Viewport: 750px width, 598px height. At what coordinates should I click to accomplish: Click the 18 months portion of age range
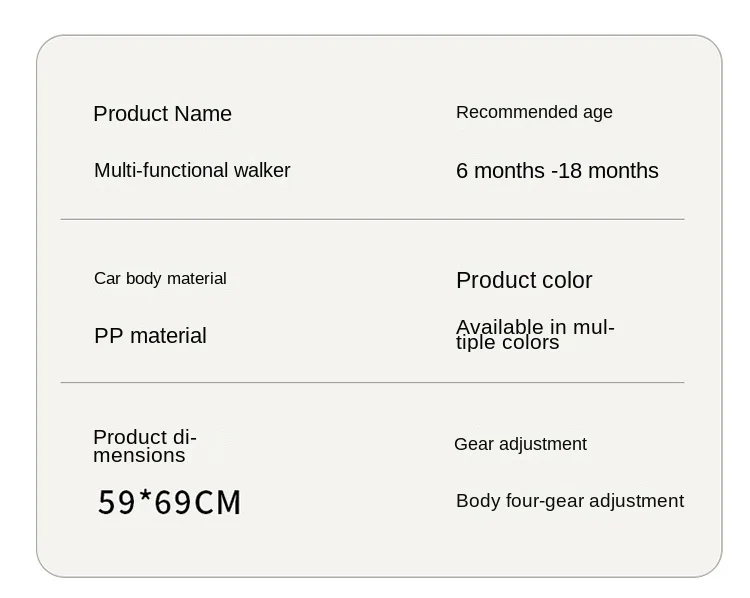pos(608,171)
